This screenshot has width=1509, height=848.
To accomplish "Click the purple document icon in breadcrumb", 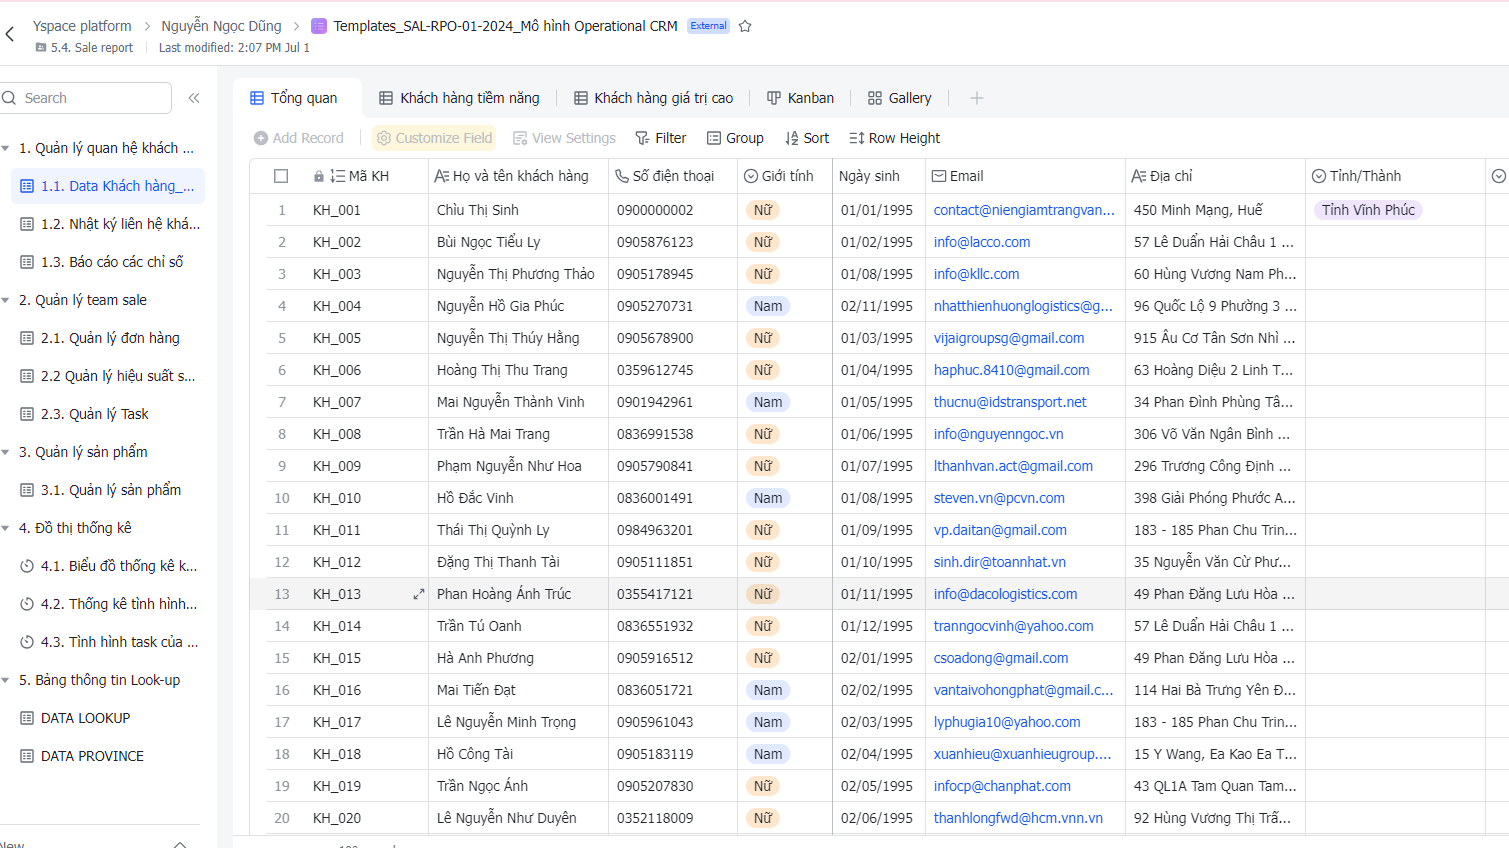I will [x=319, y=26].
